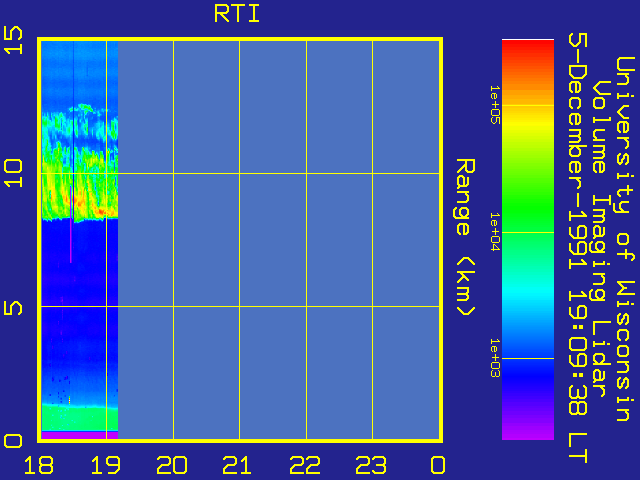The image size is (640, 480).
Task: Click the 10 km range axis label
Action: tap(13, 173)
